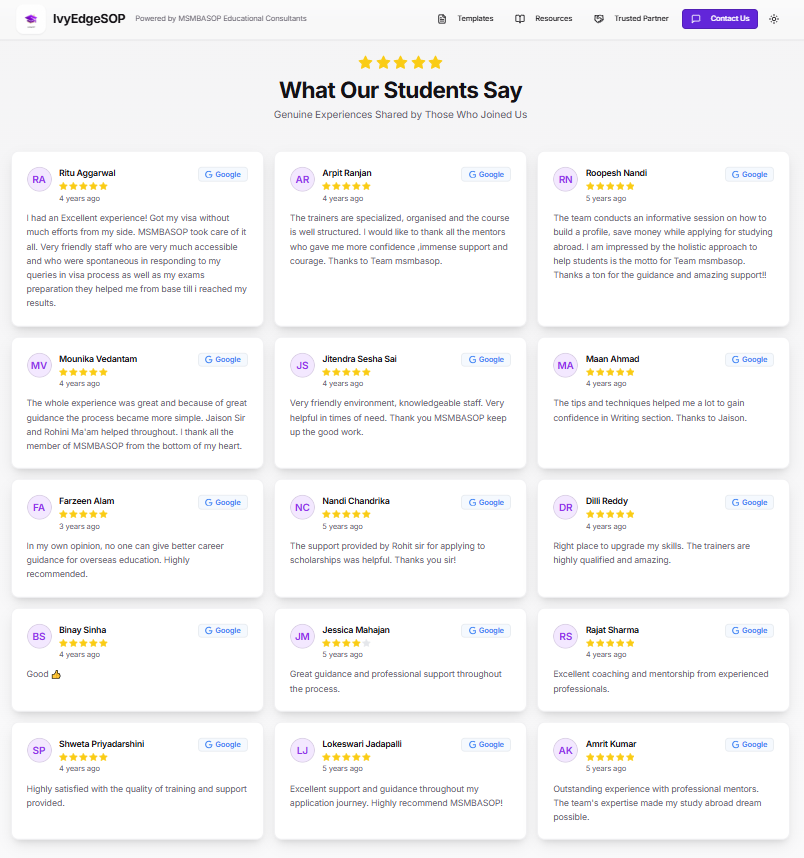Go to the Trusted Partner page
Screen dimensions: 804x858
[x=631, y=19]
